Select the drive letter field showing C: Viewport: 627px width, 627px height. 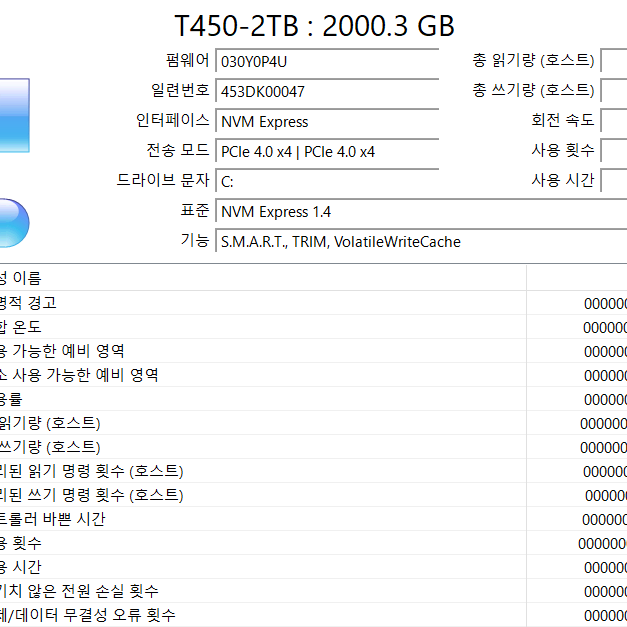[326, 182]
